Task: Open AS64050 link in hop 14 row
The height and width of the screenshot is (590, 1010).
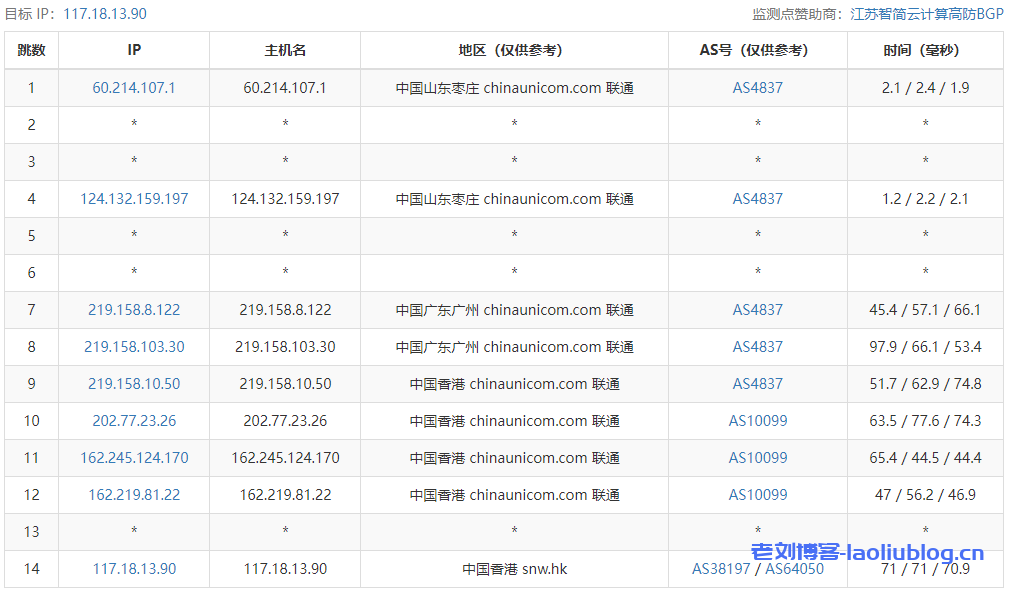Action: 794,569
